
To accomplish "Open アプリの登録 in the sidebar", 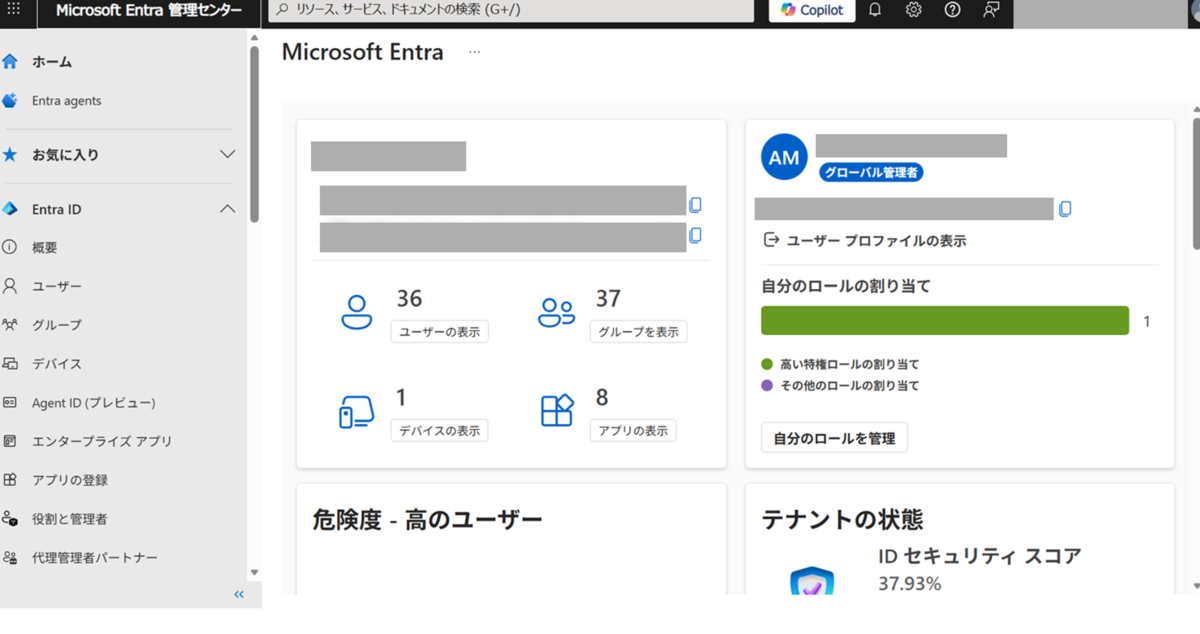I will pos(70,480).
